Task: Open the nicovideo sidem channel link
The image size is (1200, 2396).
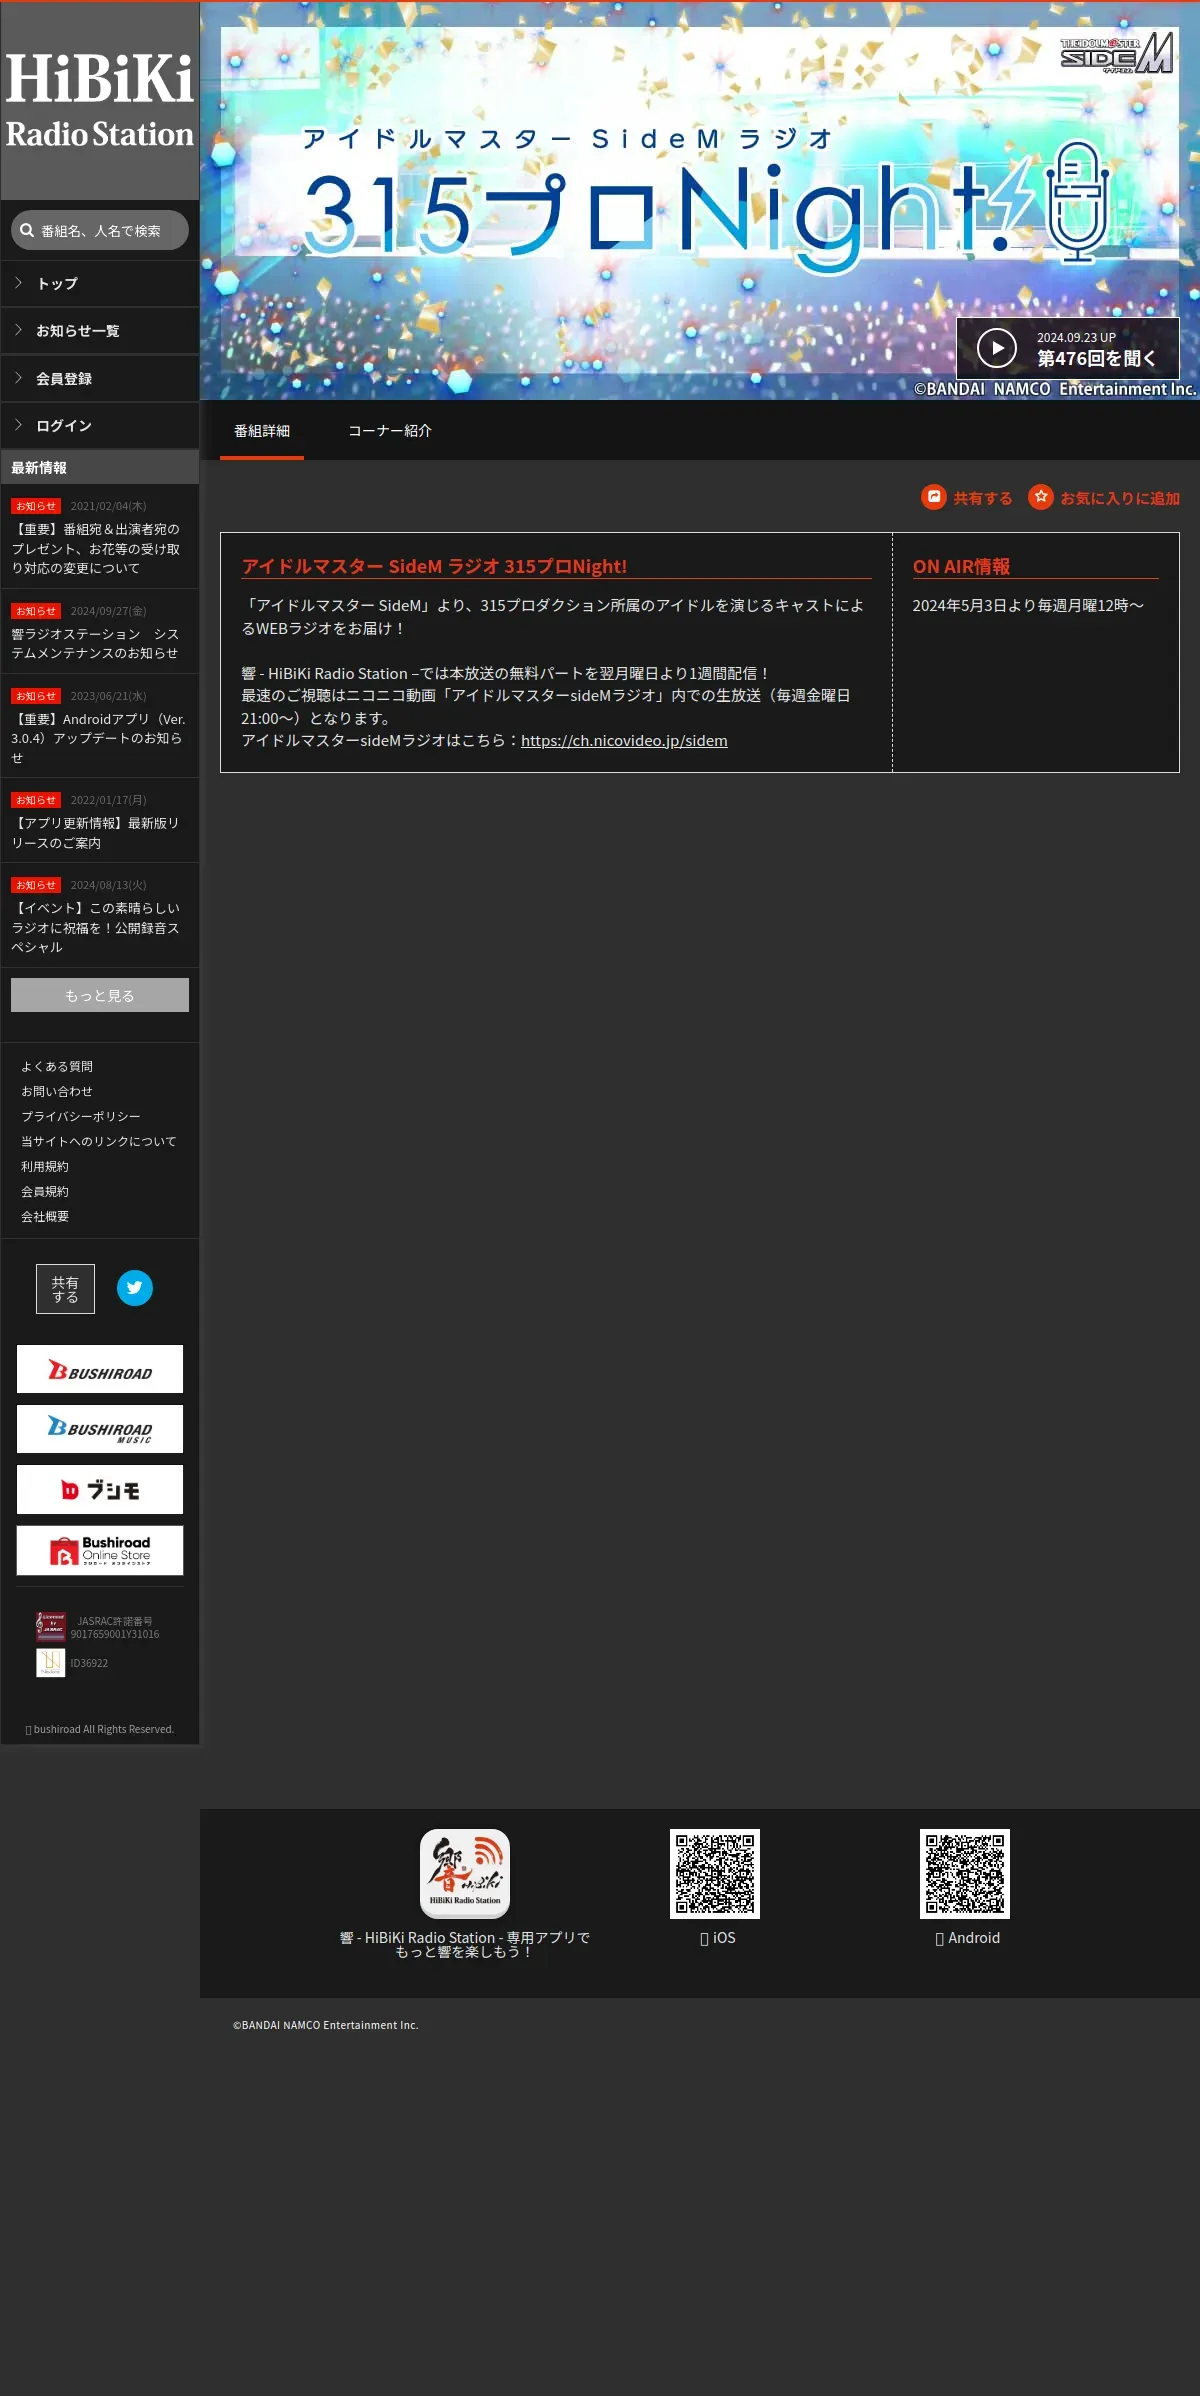Action: [624, 741]
